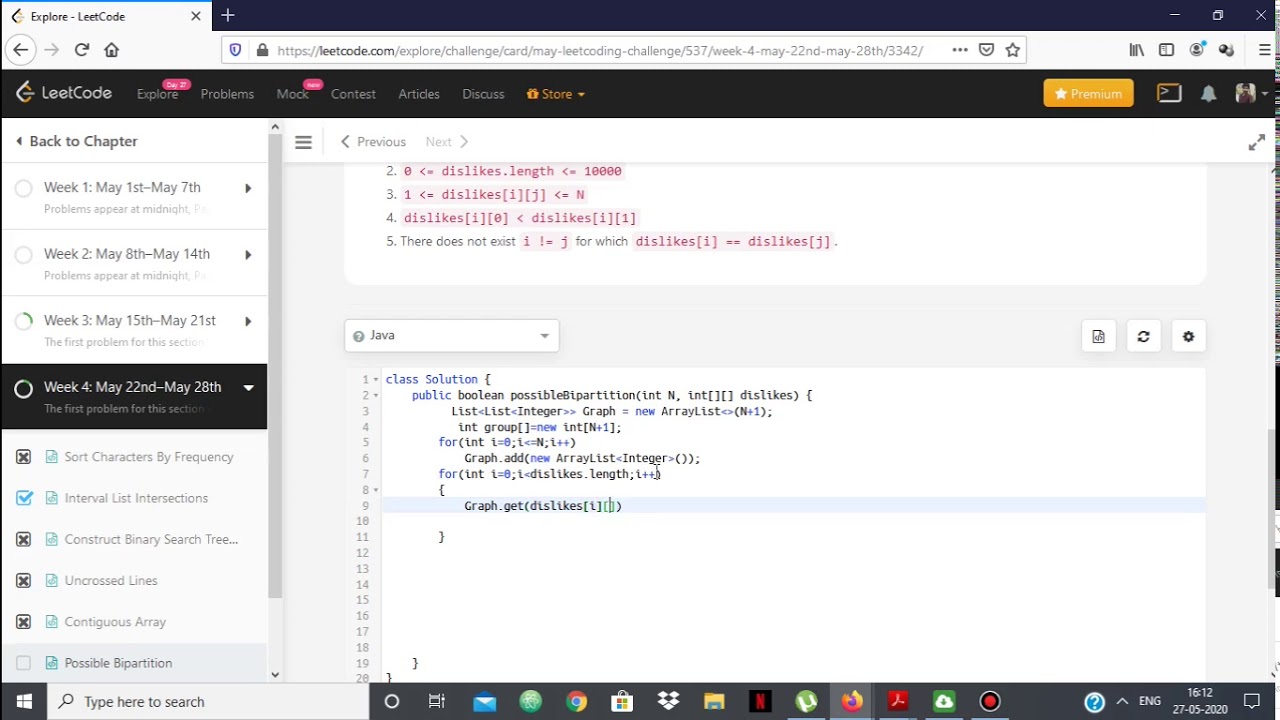Open the Action Center notification icon

pyautogui.click(x=1251, y=701)
